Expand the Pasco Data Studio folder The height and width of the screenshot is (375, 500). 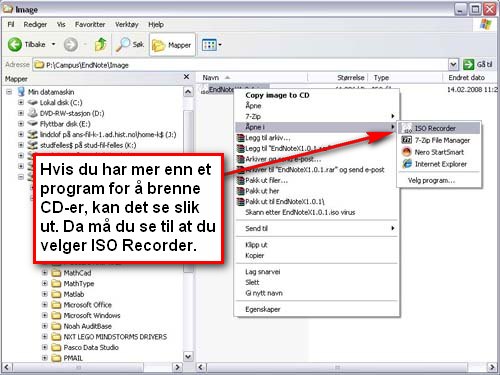coord(44,347)
